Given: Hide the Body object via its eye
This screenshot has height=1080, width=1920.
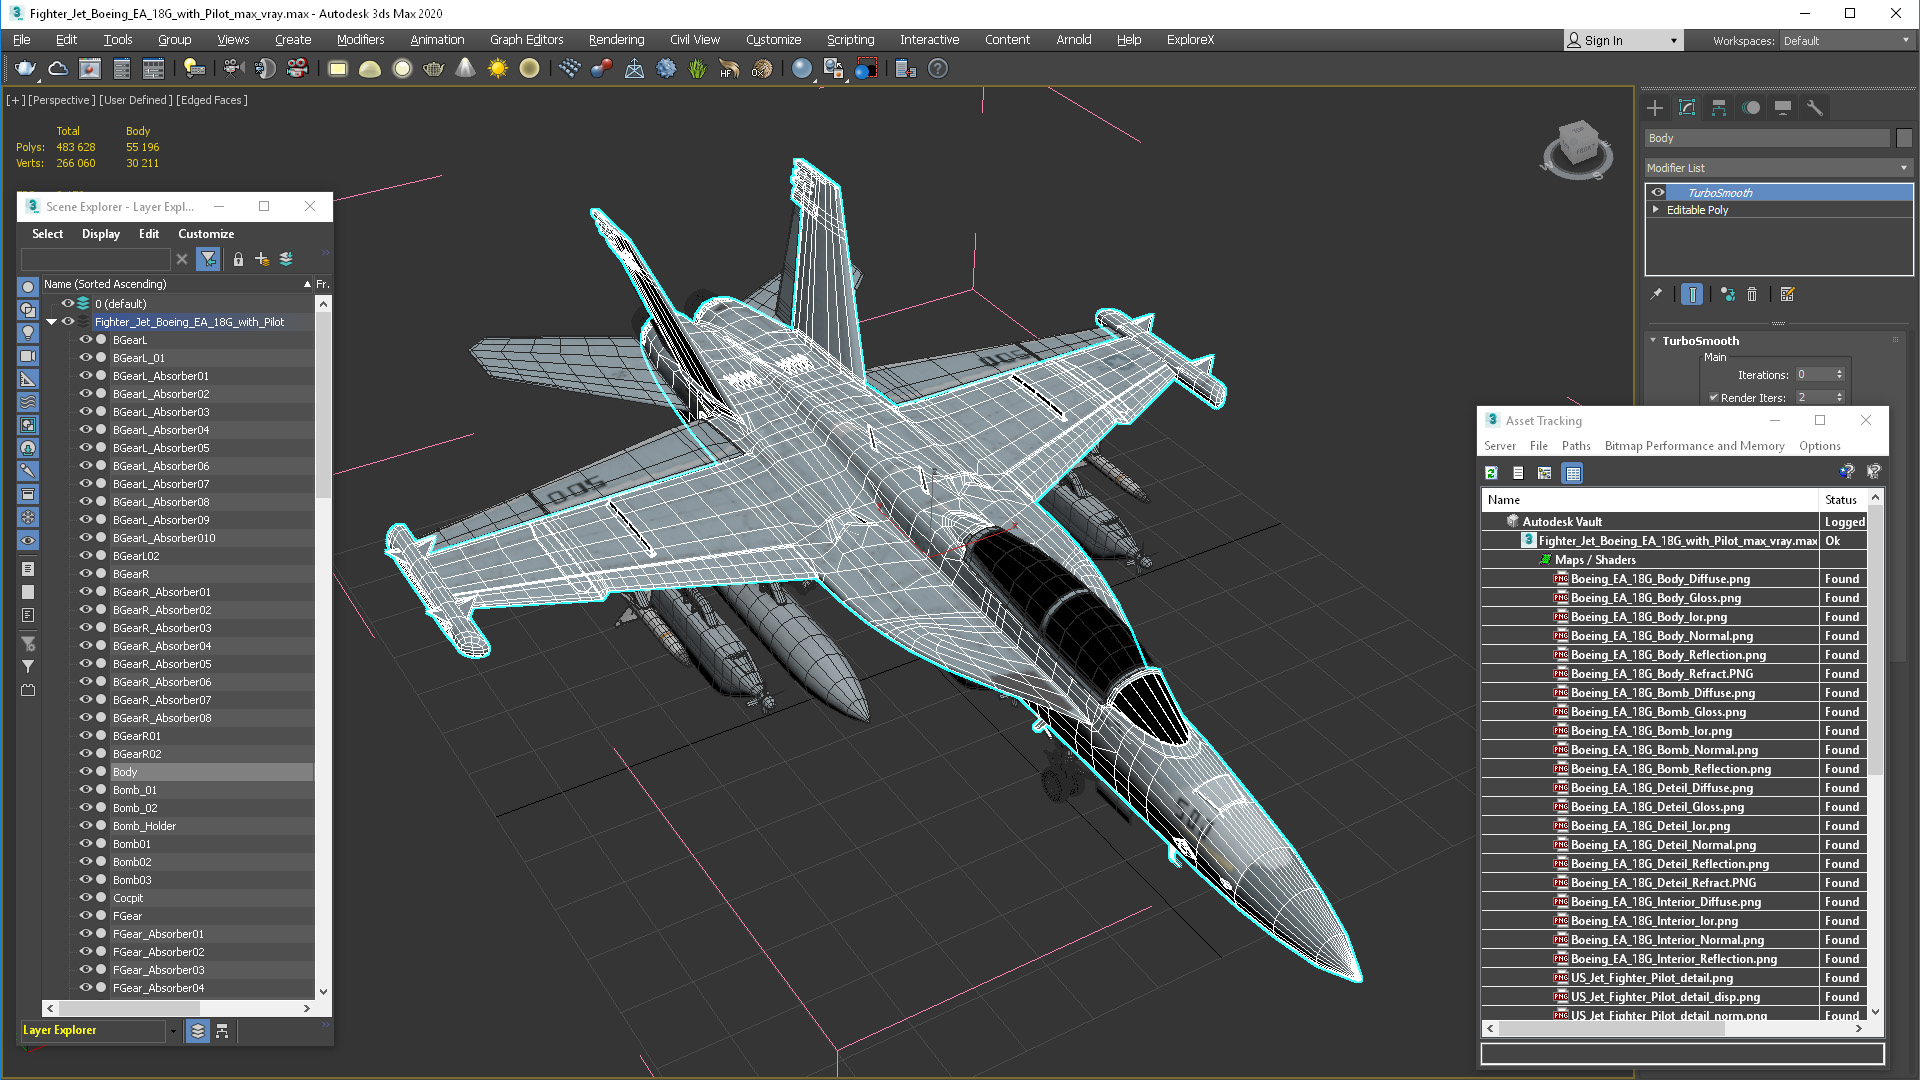Looking at the screenshot, I should (86, 772).
